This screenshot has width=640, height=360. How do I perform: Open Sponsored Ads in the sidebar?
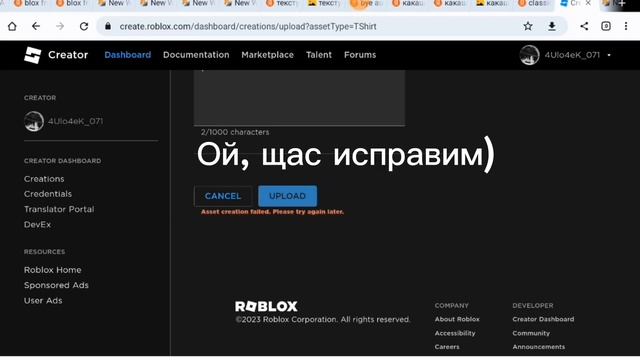[x=56, y=285]
